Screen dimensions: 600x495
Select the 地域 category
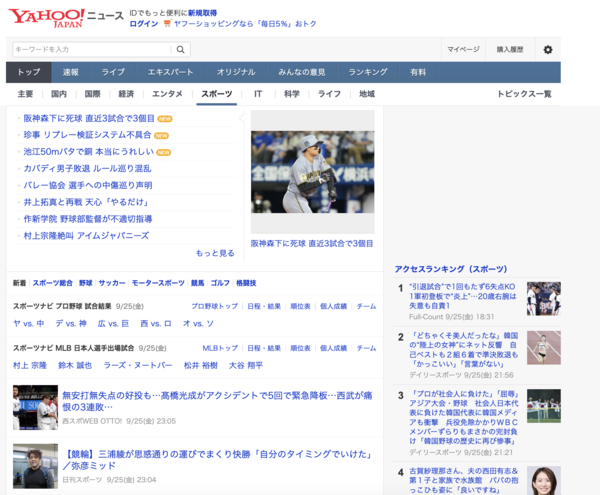click(x=367, y=94)
